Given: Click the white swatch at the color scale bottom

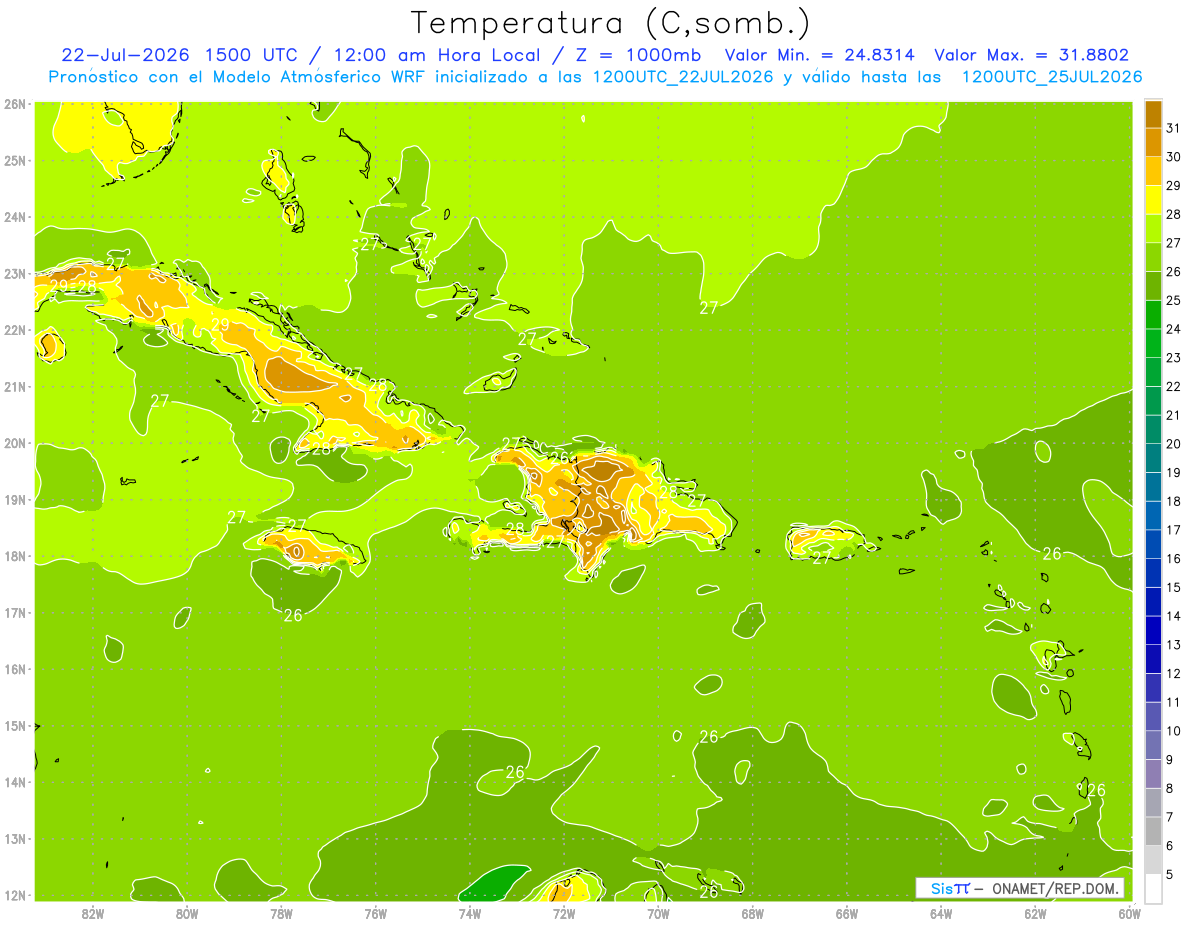Looking at the screenshot, I should 1153,888.
